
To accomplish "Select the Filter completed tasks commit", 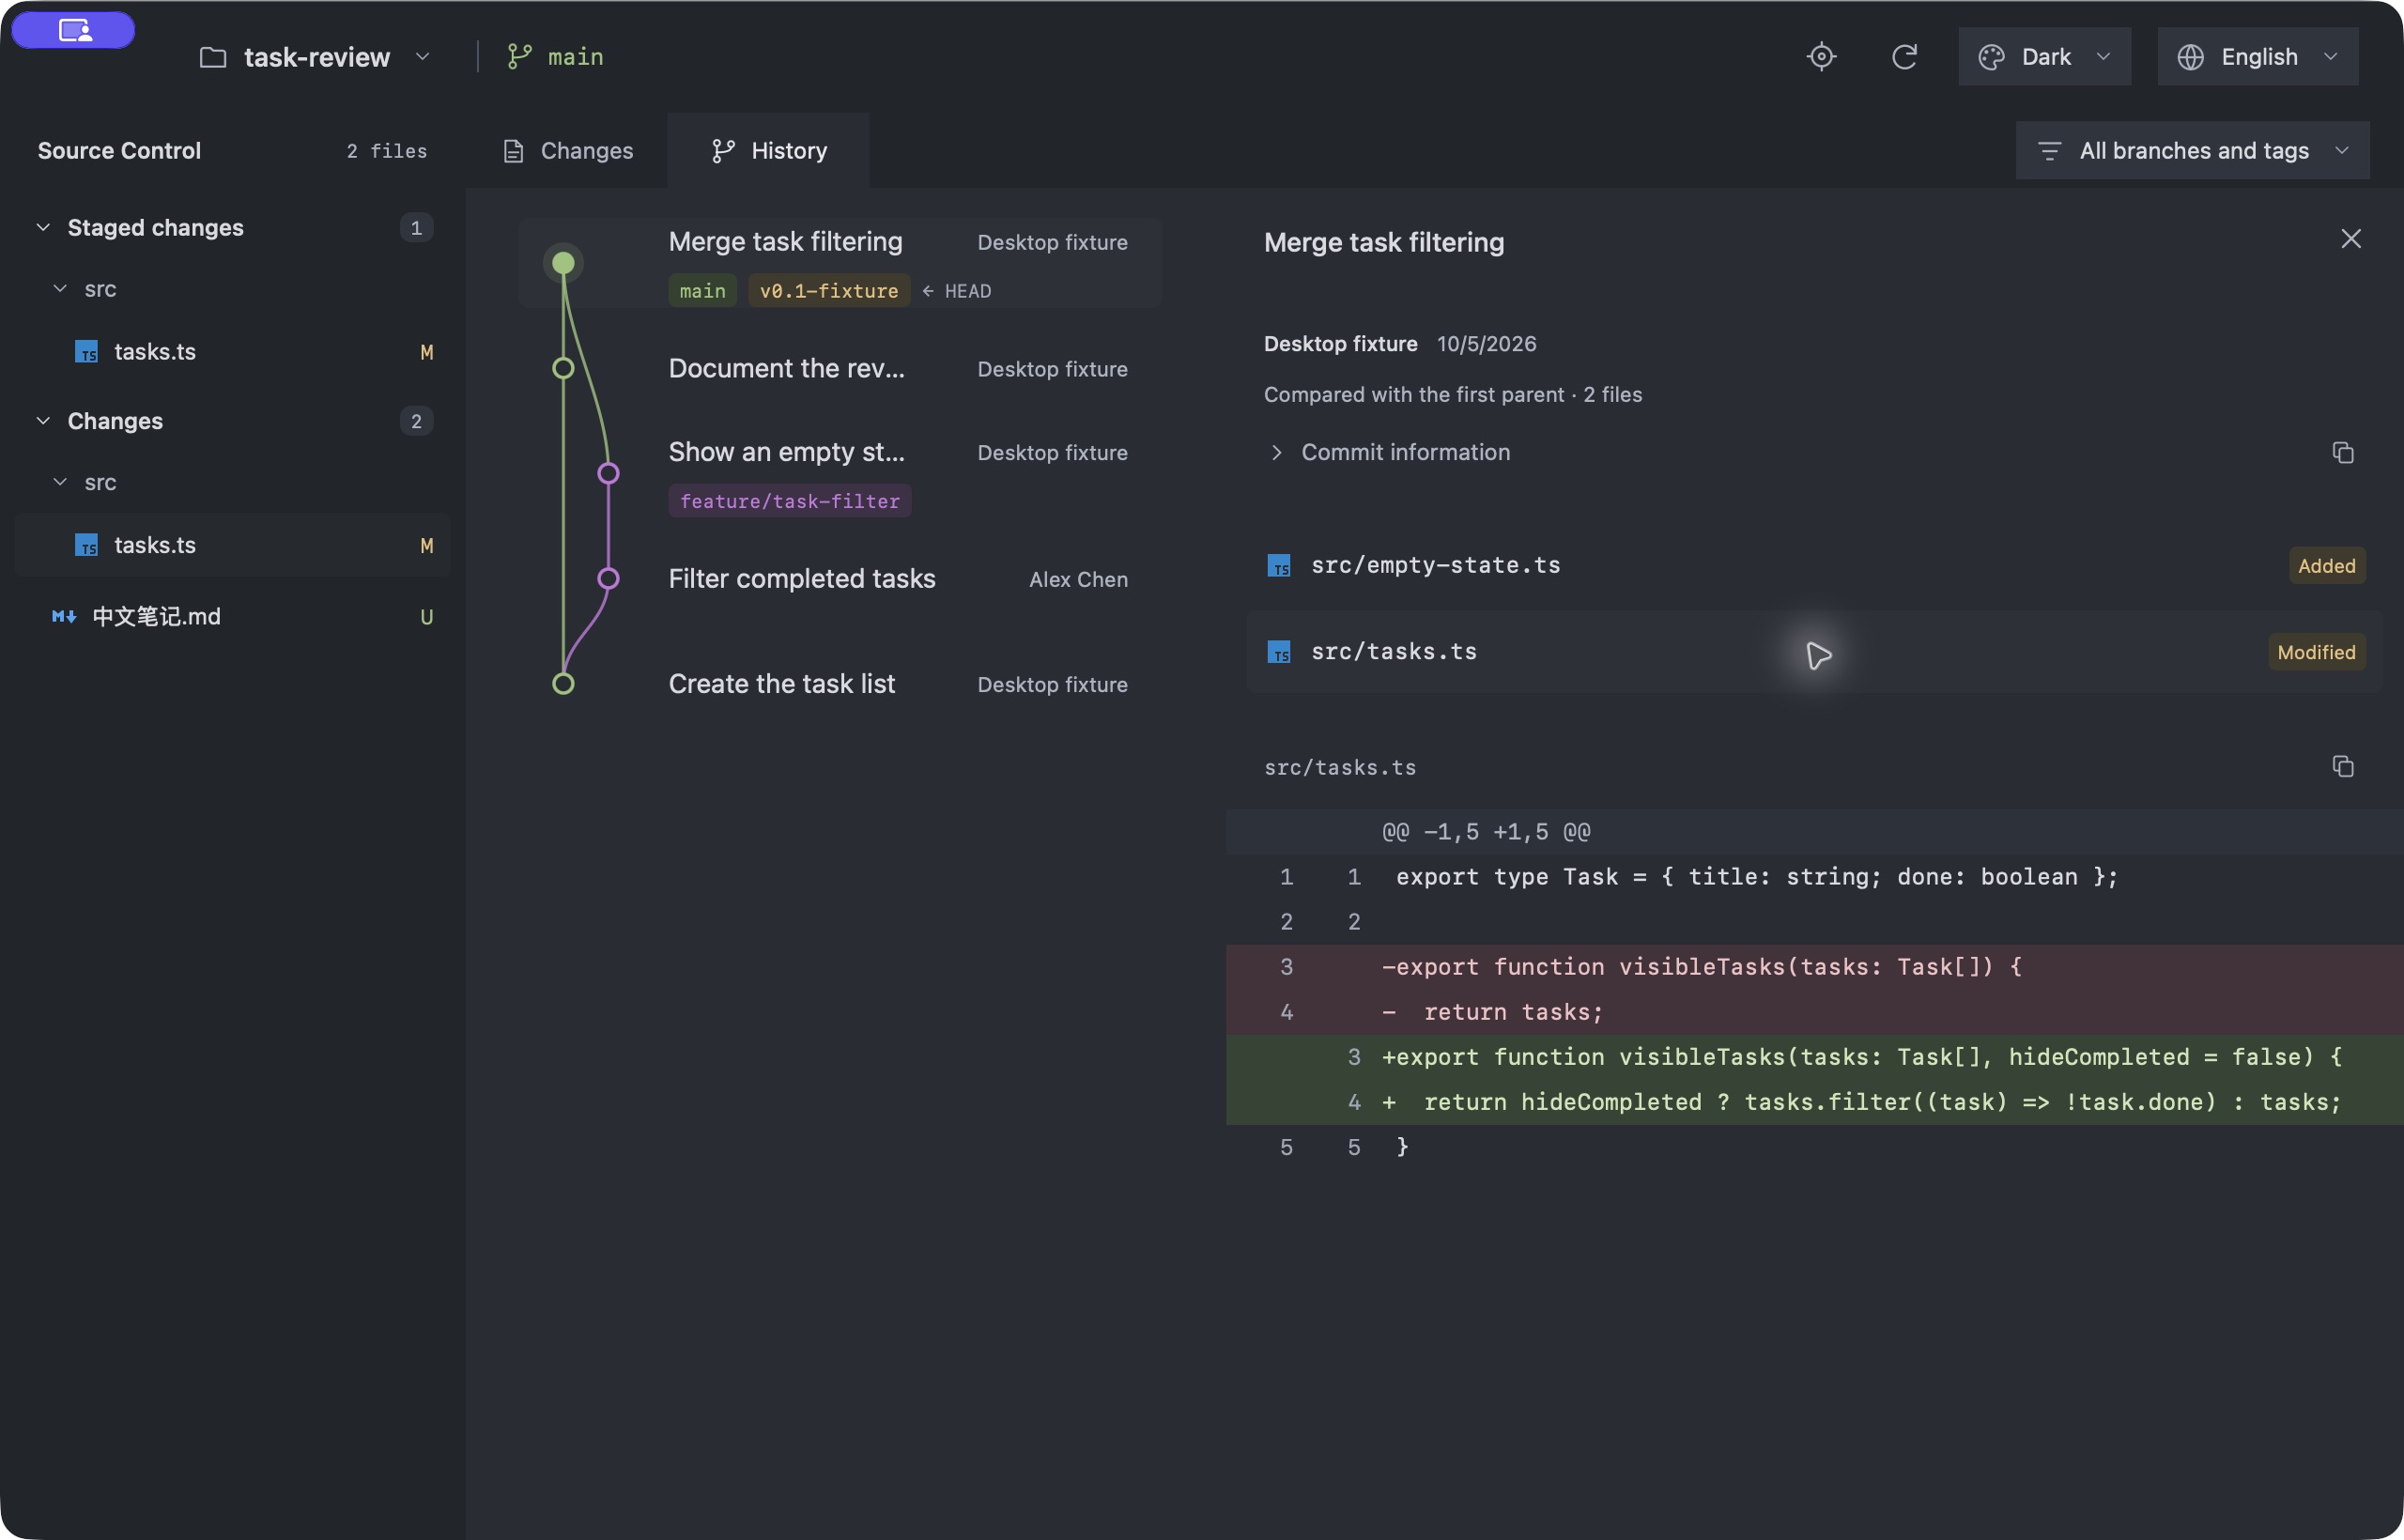I will click(840, 578).
